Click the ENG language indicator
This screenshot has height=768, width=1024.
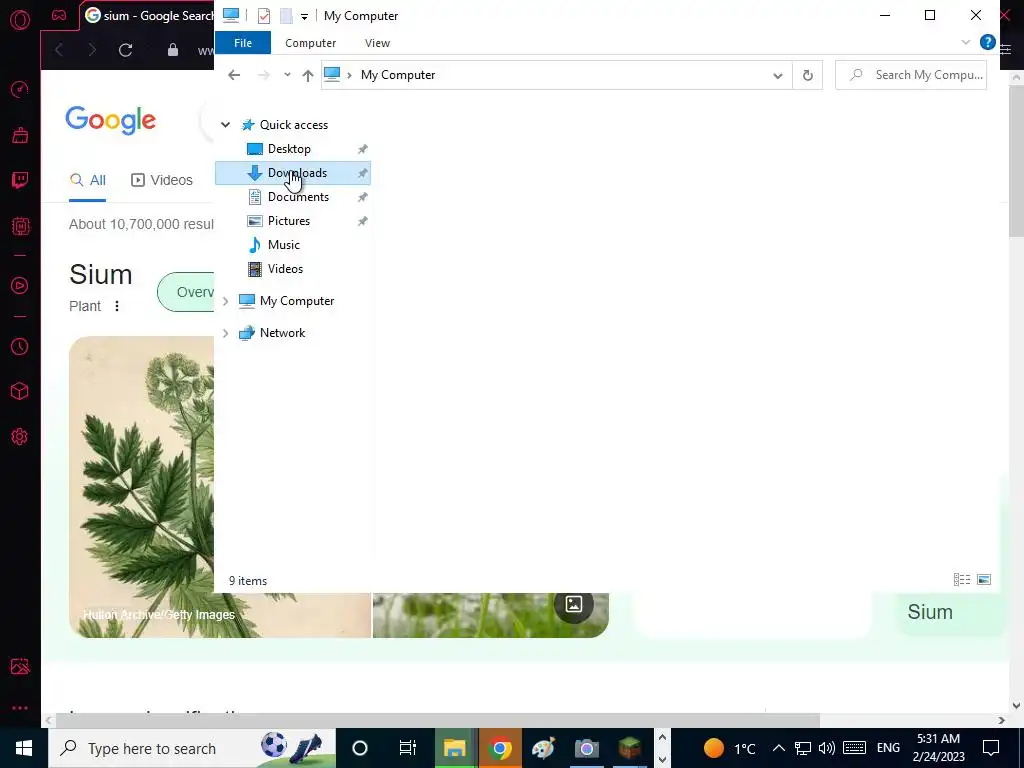point(888,748)
